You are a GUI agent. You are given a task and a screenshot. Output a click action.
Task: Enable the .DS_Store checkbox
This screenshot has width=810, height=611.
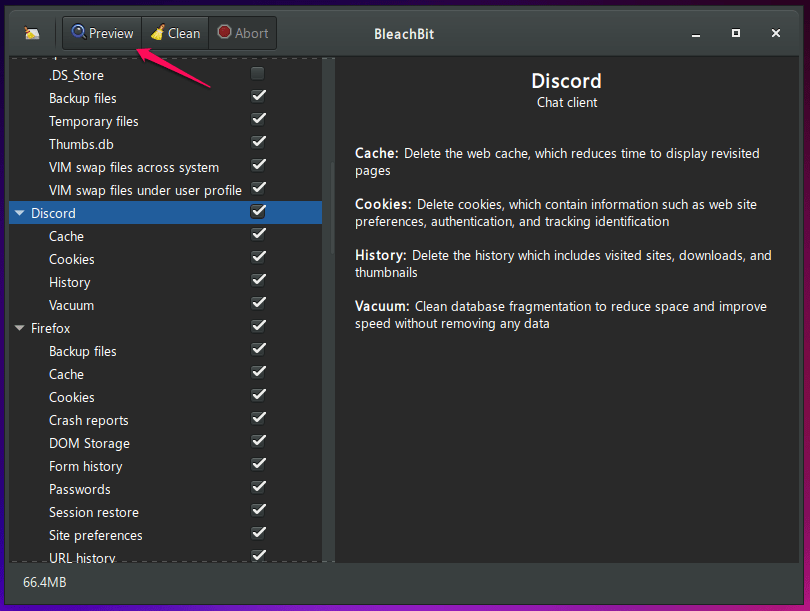258,74
